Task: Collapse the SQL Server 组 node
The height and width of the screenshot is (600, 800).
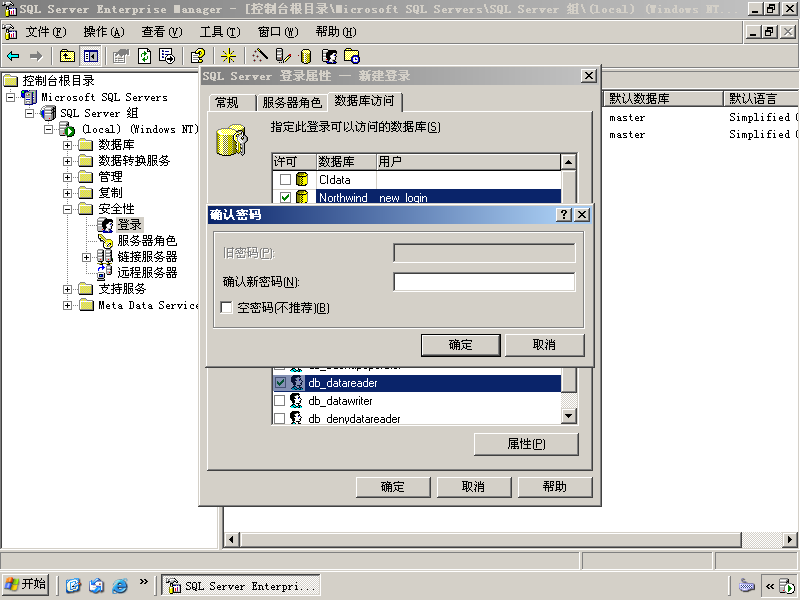Action: tap(30, 113)
